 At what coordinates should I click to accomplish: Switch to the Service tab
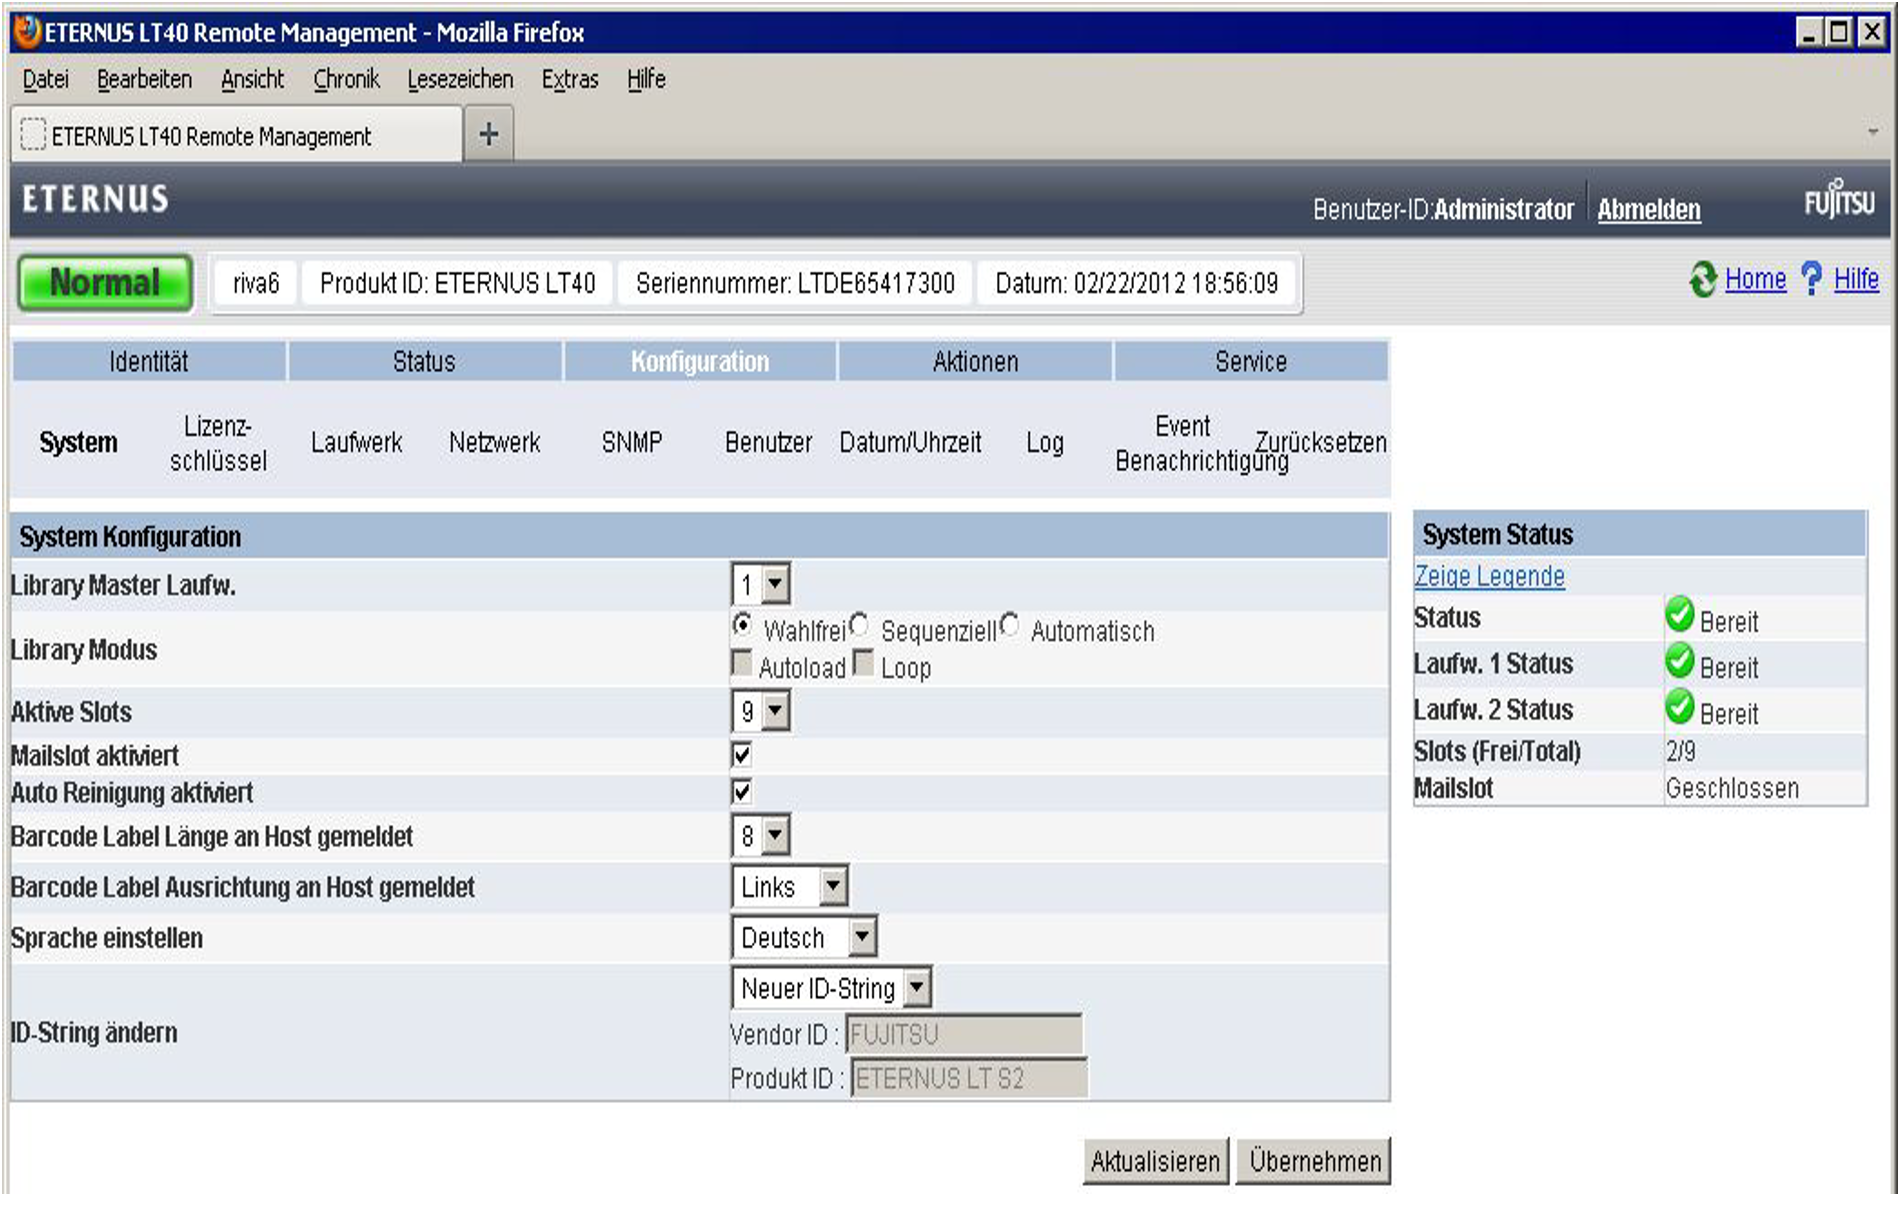tap(1251, 361)
